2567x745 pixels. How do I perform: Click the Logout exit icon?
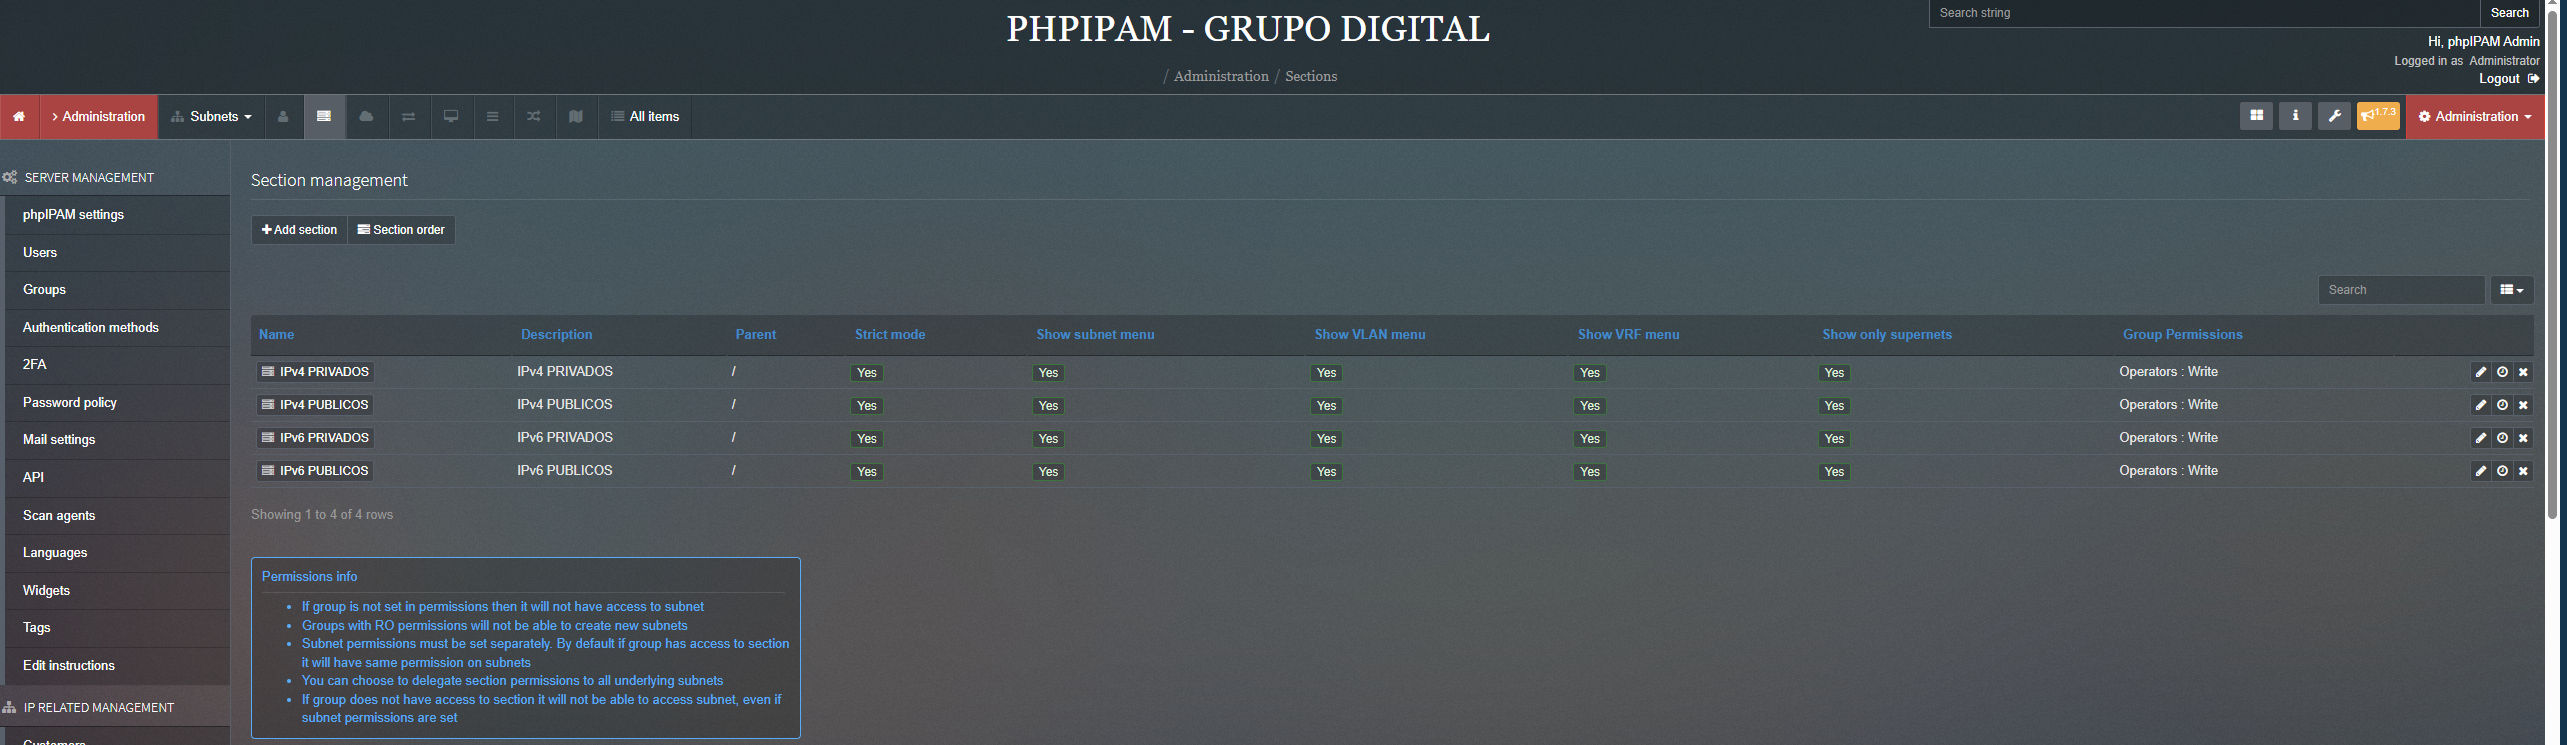(x=2533, y=79)
